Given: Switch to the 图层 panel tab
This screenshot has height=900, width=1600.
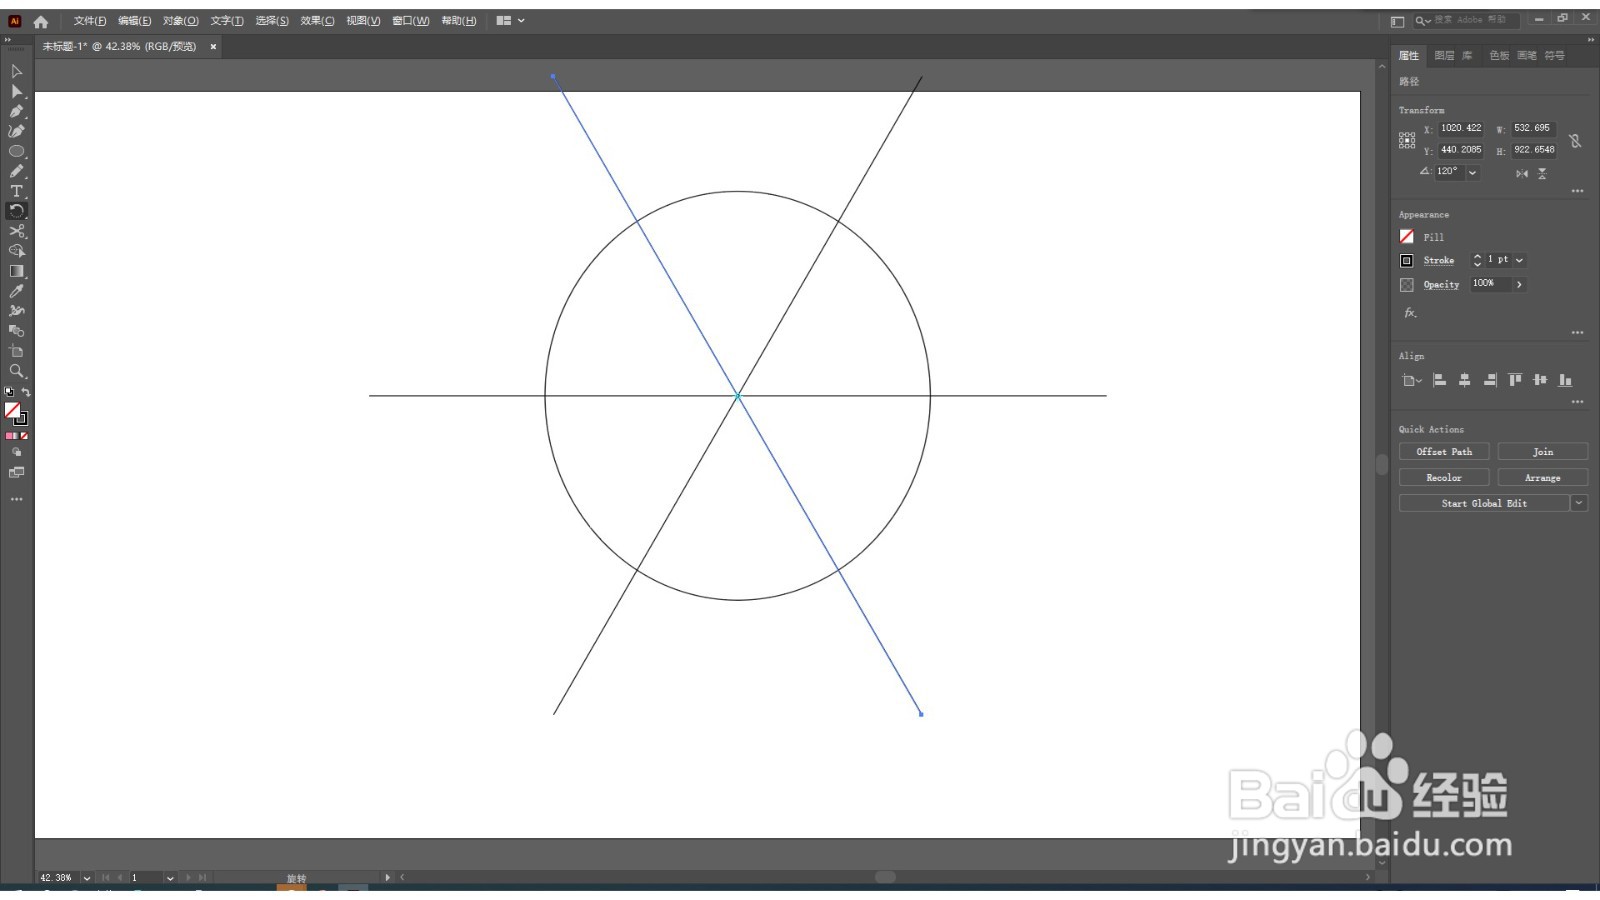Looking at the screenshot, I should click(1444, 56).
